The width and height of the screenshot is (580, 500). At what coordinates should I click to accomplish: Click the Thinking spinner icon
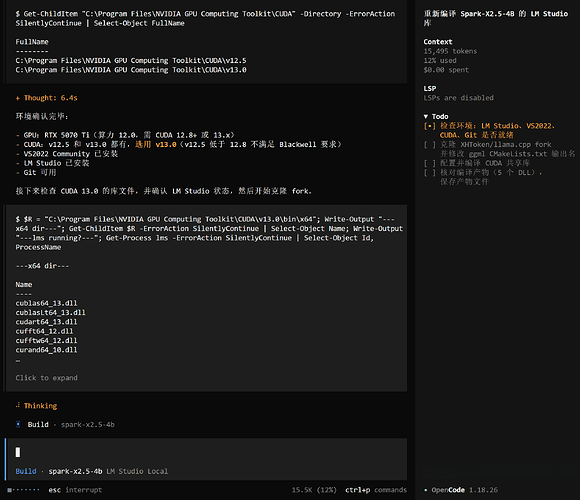18,405
